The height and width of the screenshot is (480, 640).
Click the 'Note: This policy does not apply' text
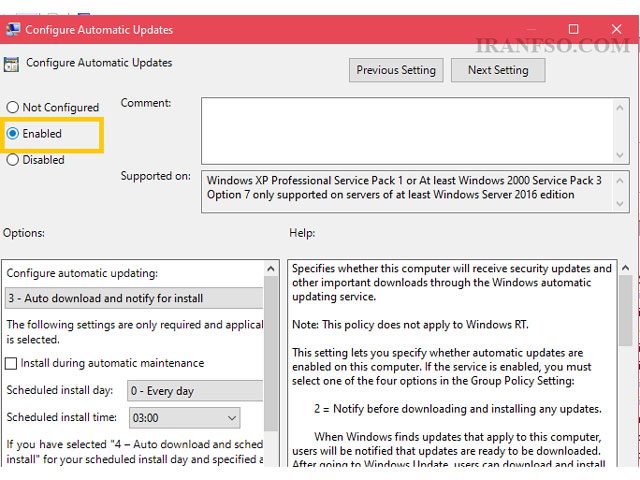coord(410,325)
